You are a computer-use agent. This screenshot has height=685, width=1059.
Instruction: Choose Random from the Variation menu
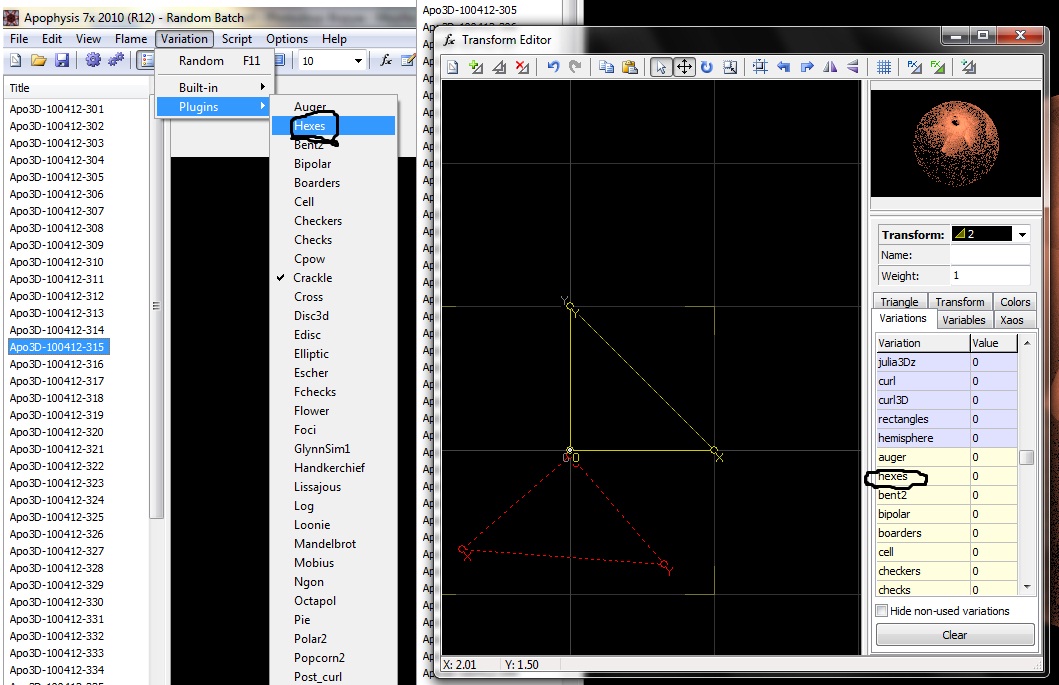point(215,61)
